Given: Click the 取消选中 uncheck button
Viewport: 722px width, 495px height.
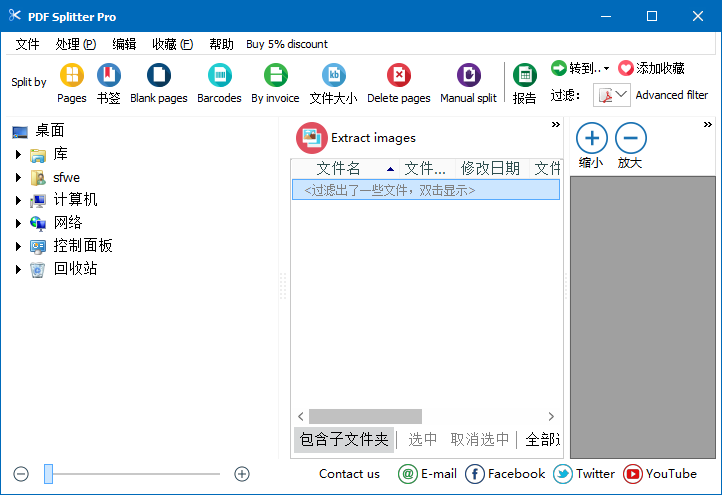Looking at the screenshot, I should [480, 439].
